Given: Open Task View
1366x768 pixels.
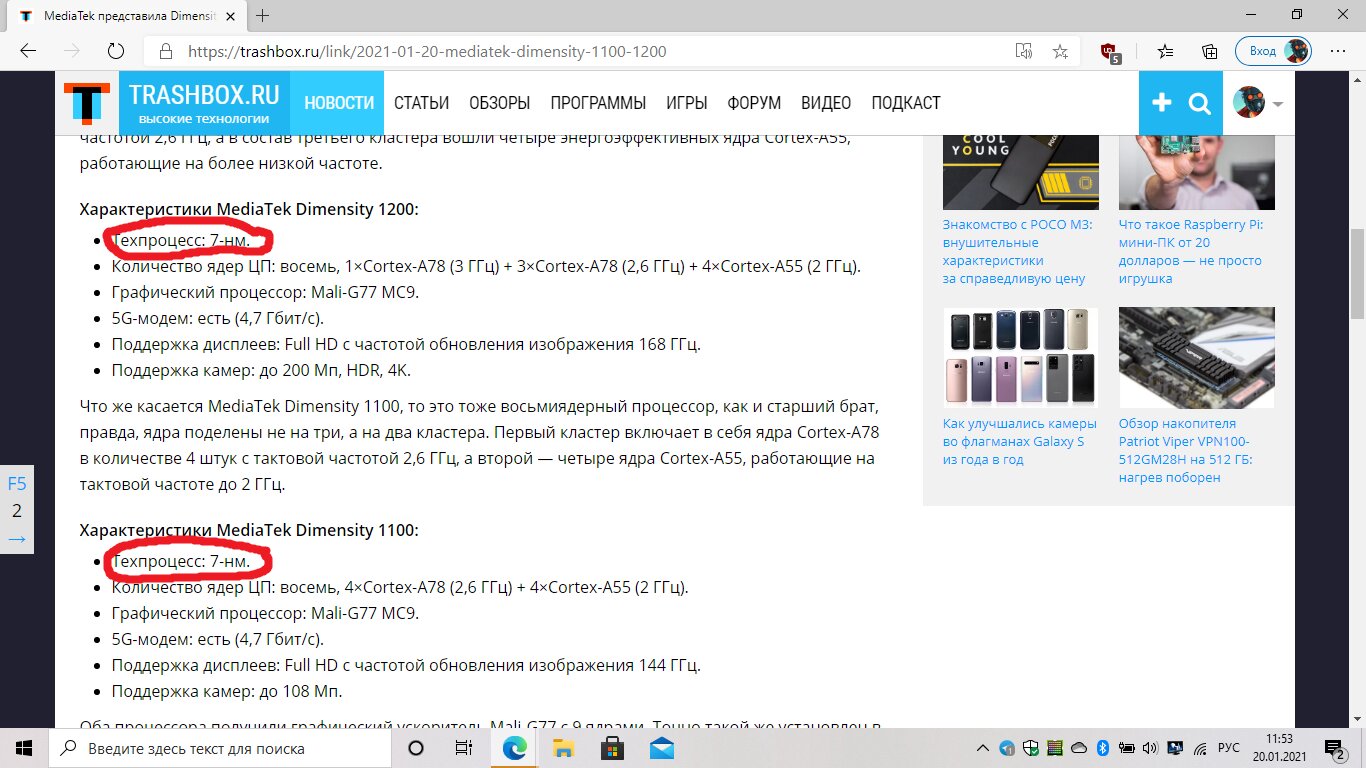Looking at the screenshot, I should pos(464,748).
